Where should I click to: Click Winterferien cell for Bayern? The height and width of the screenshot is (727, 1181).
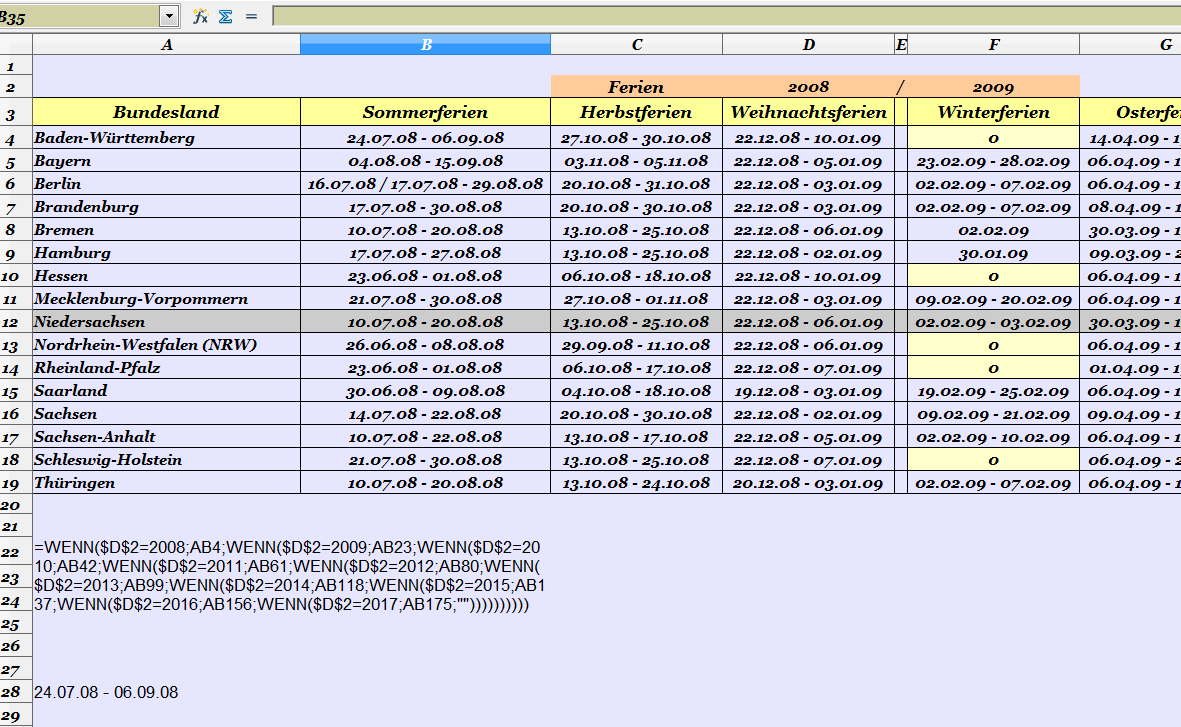(993, 161)
